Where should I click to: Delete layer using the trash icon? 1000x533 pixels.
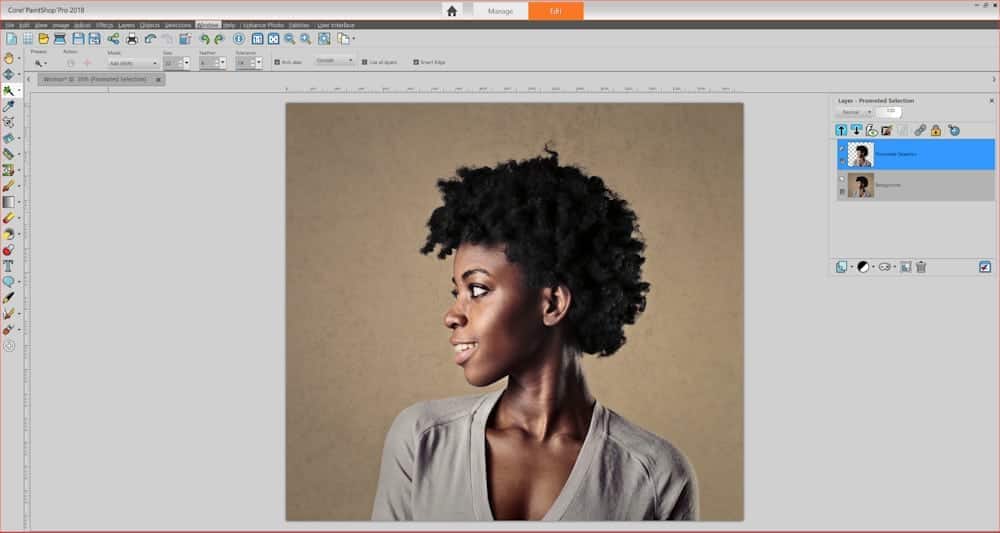point(921,267)
